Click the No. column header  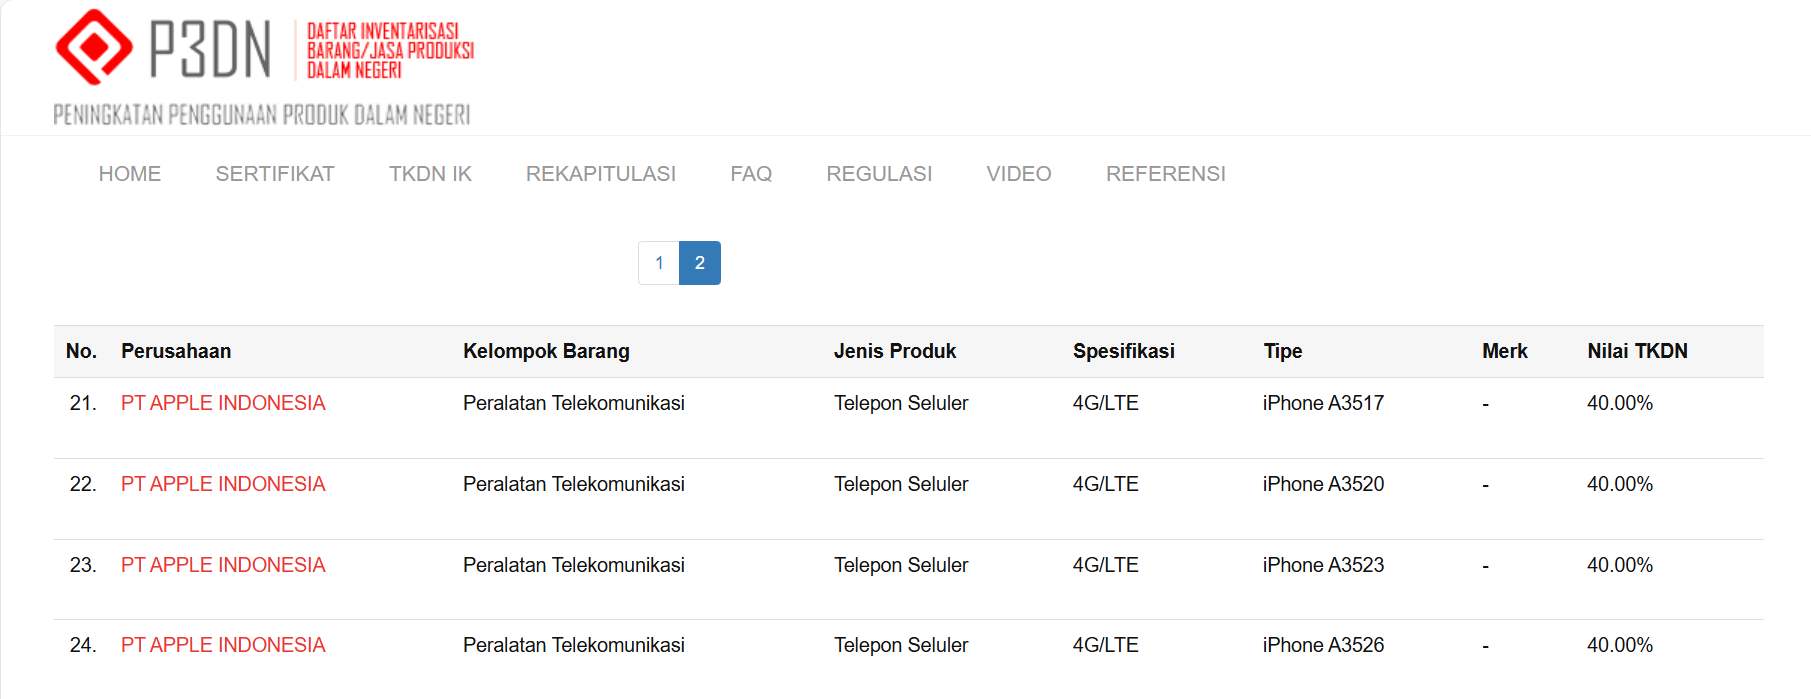tap(81, 351)
